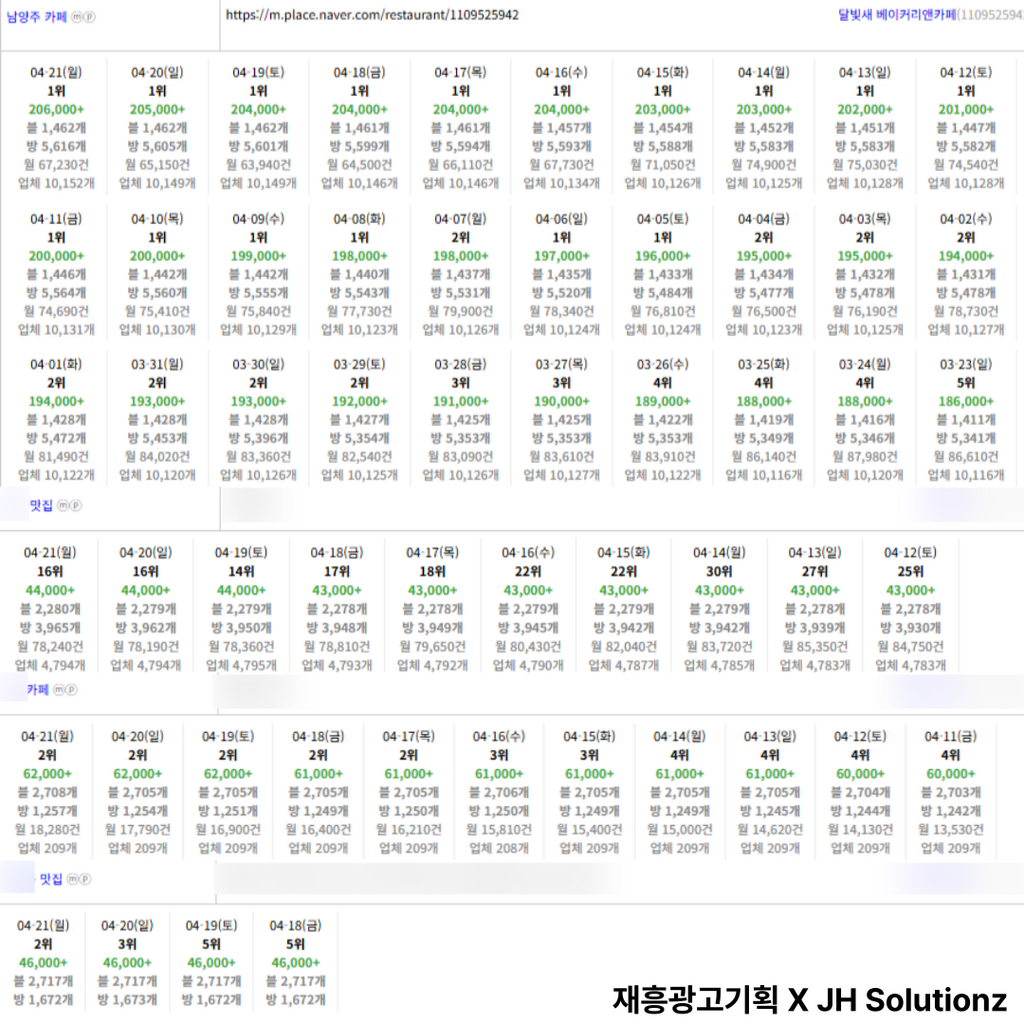Select the 206,000+ search volume value
Viewport: 1024px width, 1024px height.
click(56, 110)
